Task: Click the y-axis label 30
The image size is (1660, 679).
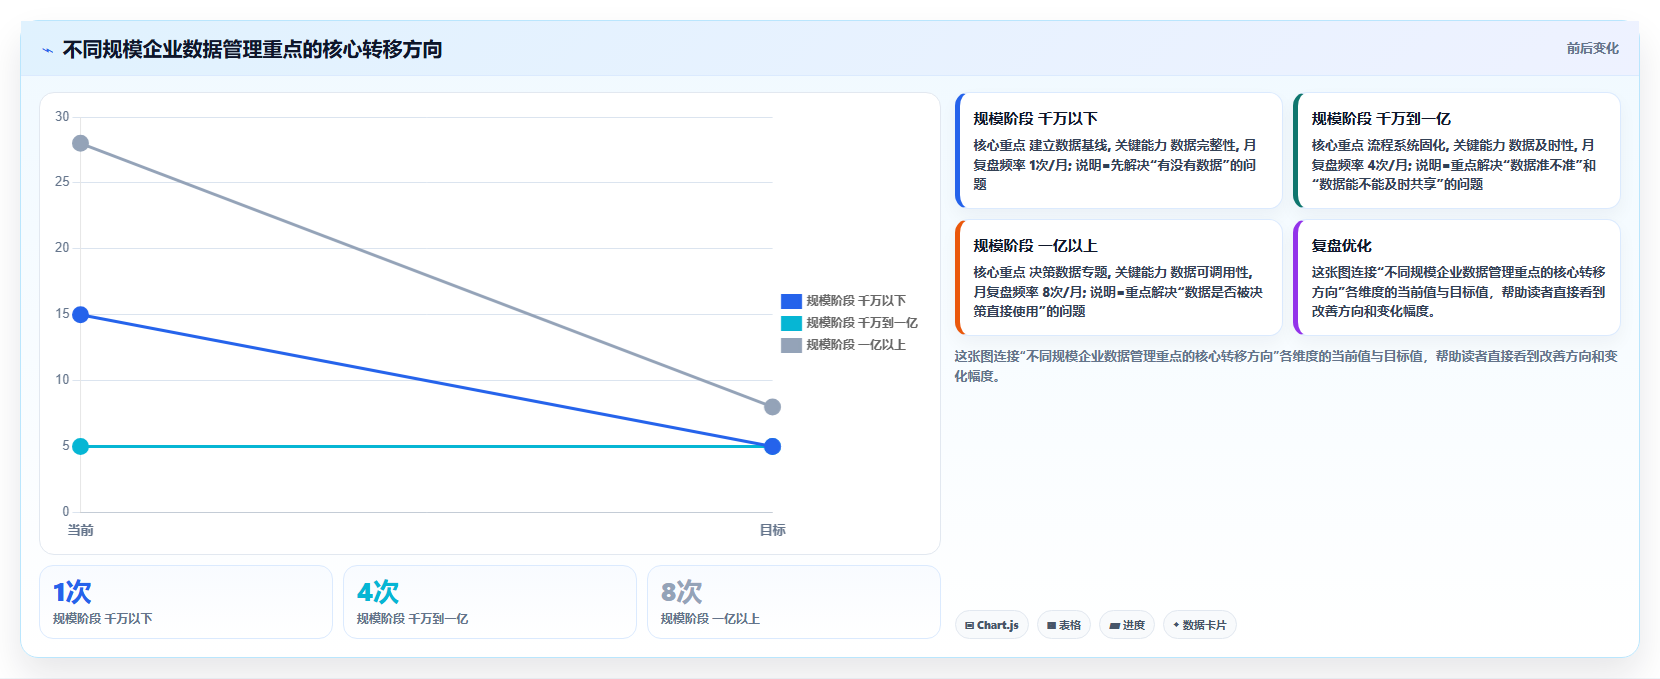Action: point(62,117)
